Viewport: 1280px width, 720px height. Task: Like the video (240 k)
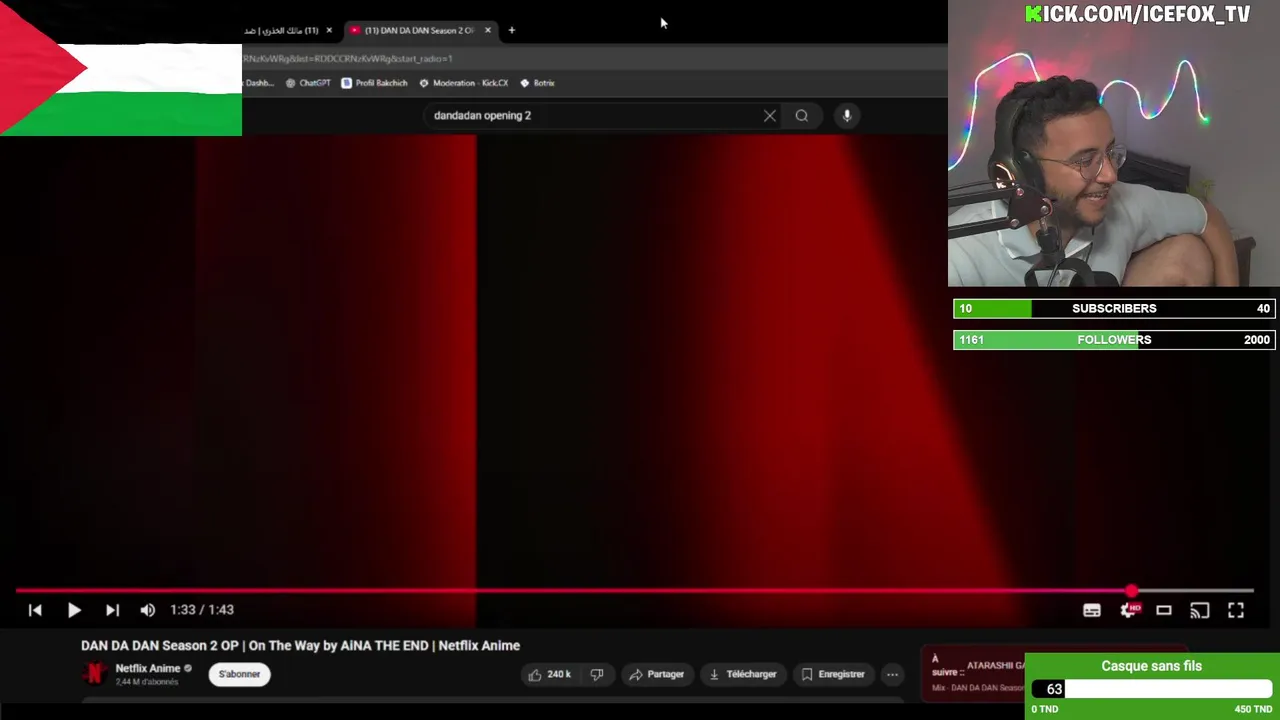tap(549, 674)
